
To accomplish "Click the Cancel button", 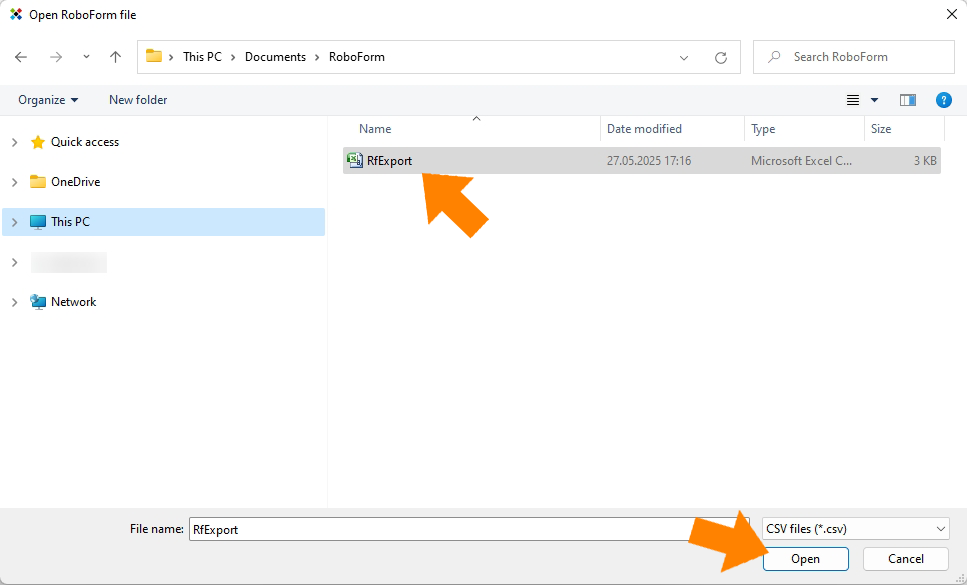I will (905, 559).
